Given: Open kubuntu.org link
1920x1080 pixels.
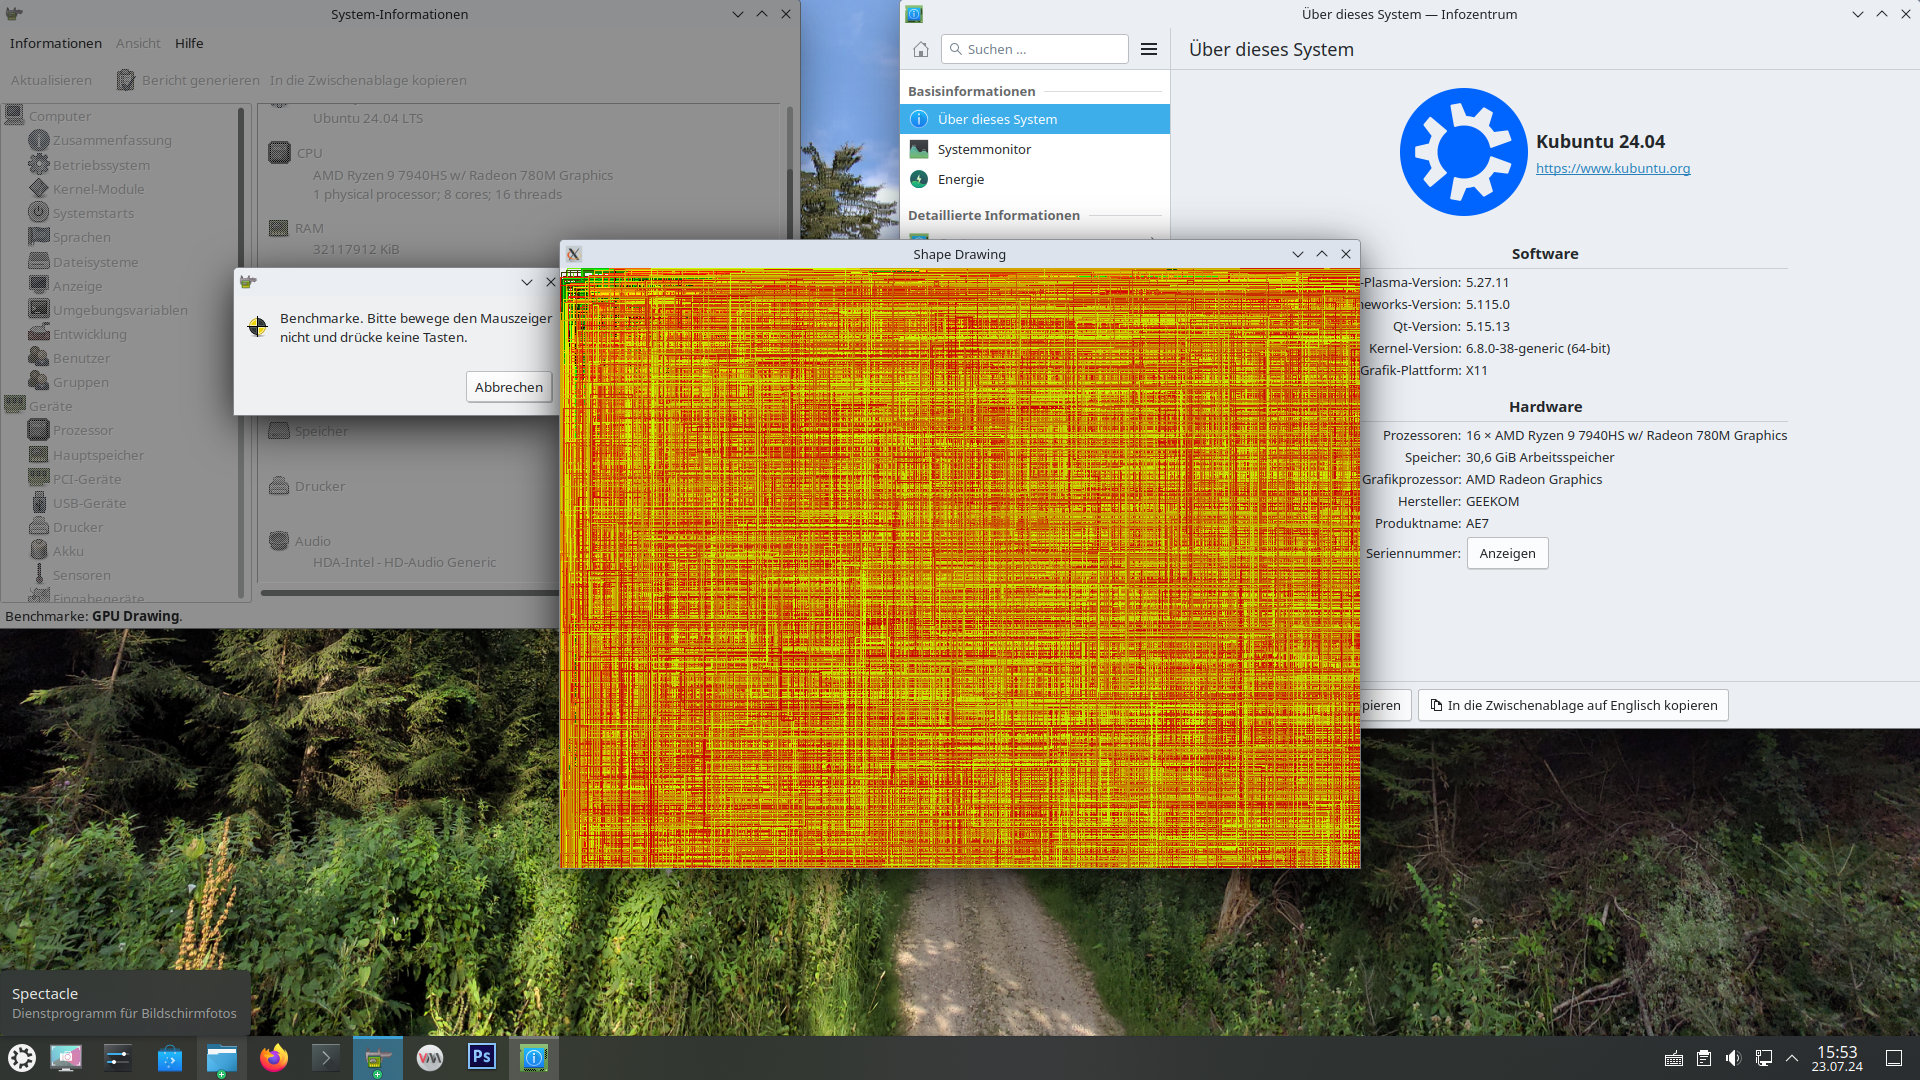Looking at the screenshot, I should [1613, 168].
